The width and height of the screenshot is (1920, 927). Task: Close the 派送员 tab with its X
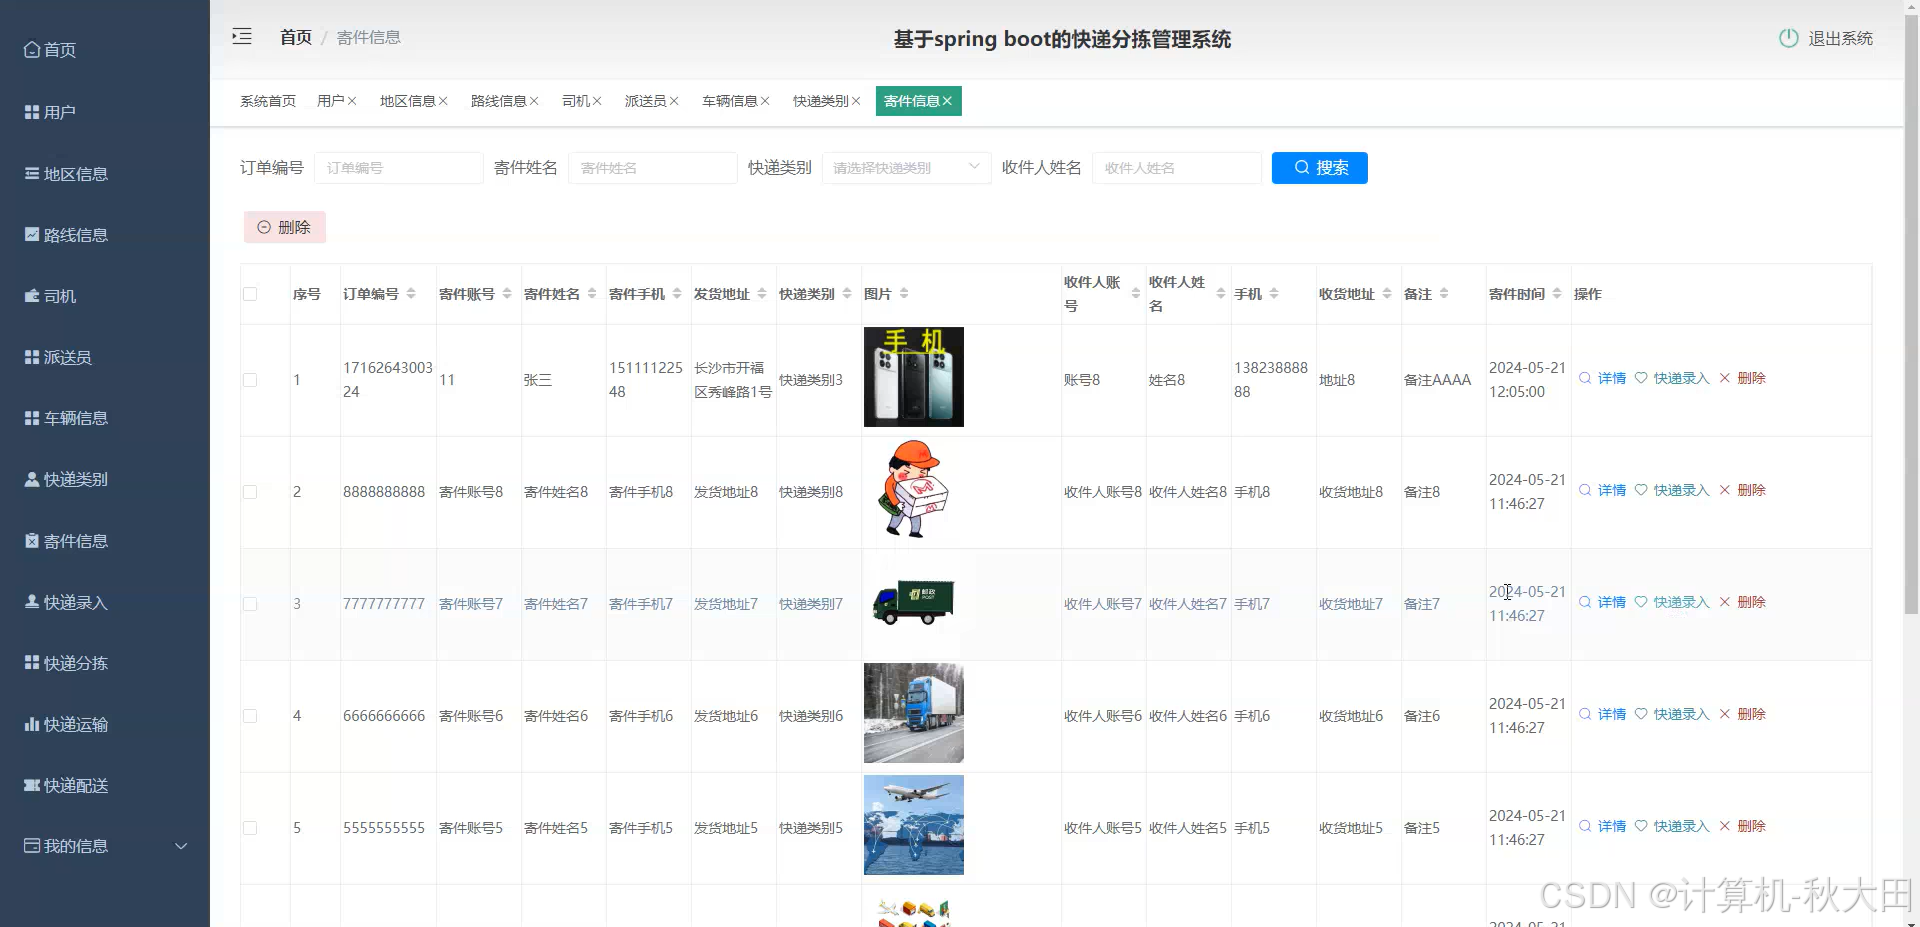coord(674,101)
